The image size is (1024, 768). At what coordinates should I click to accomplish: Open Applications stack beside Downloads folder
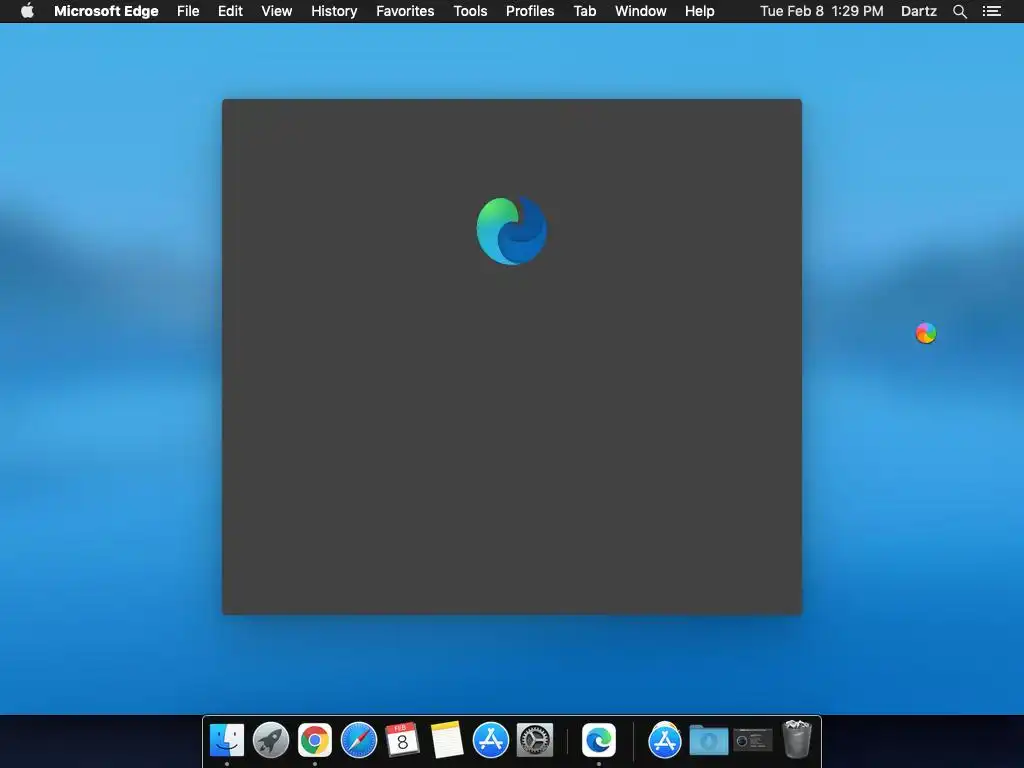tap(665, 740)
